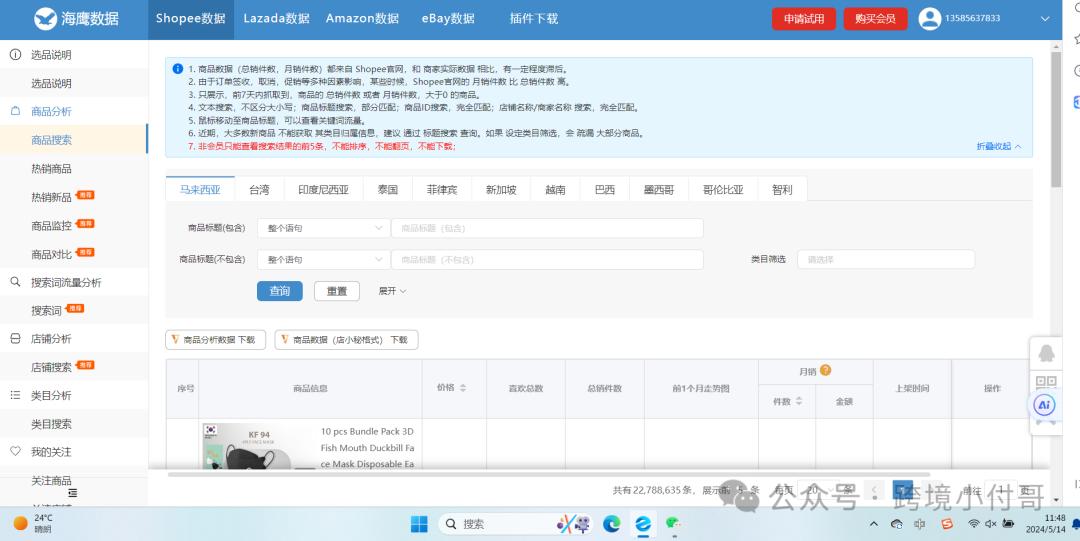Select the 越南 site tab
This screenshot has height=541, width=1080.
click(x=555, y=190)
